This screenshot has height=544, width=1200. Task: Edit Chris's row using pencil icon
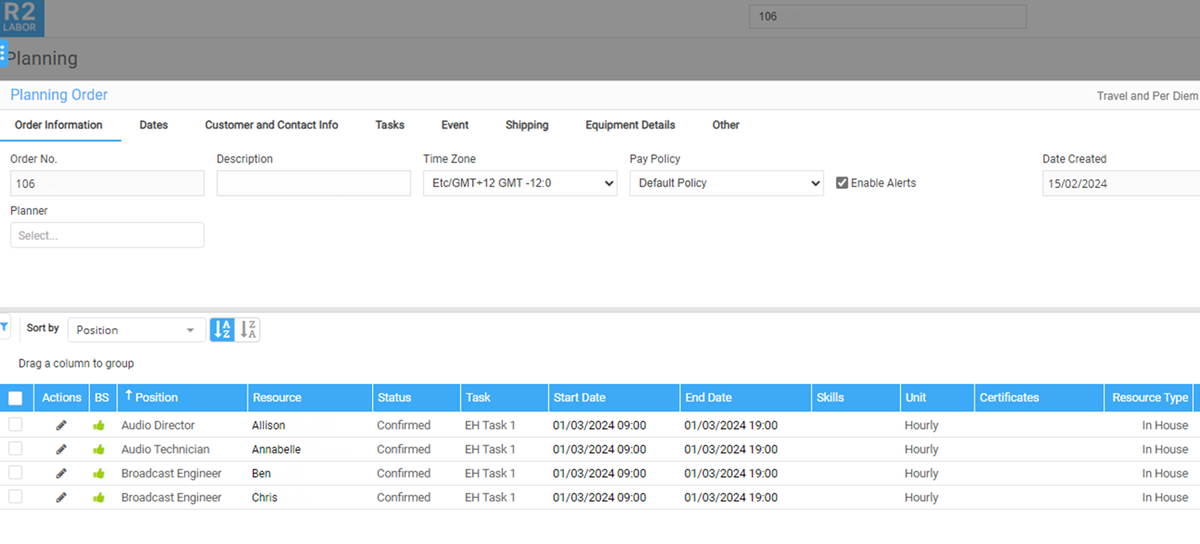click(x=61, y=498)
